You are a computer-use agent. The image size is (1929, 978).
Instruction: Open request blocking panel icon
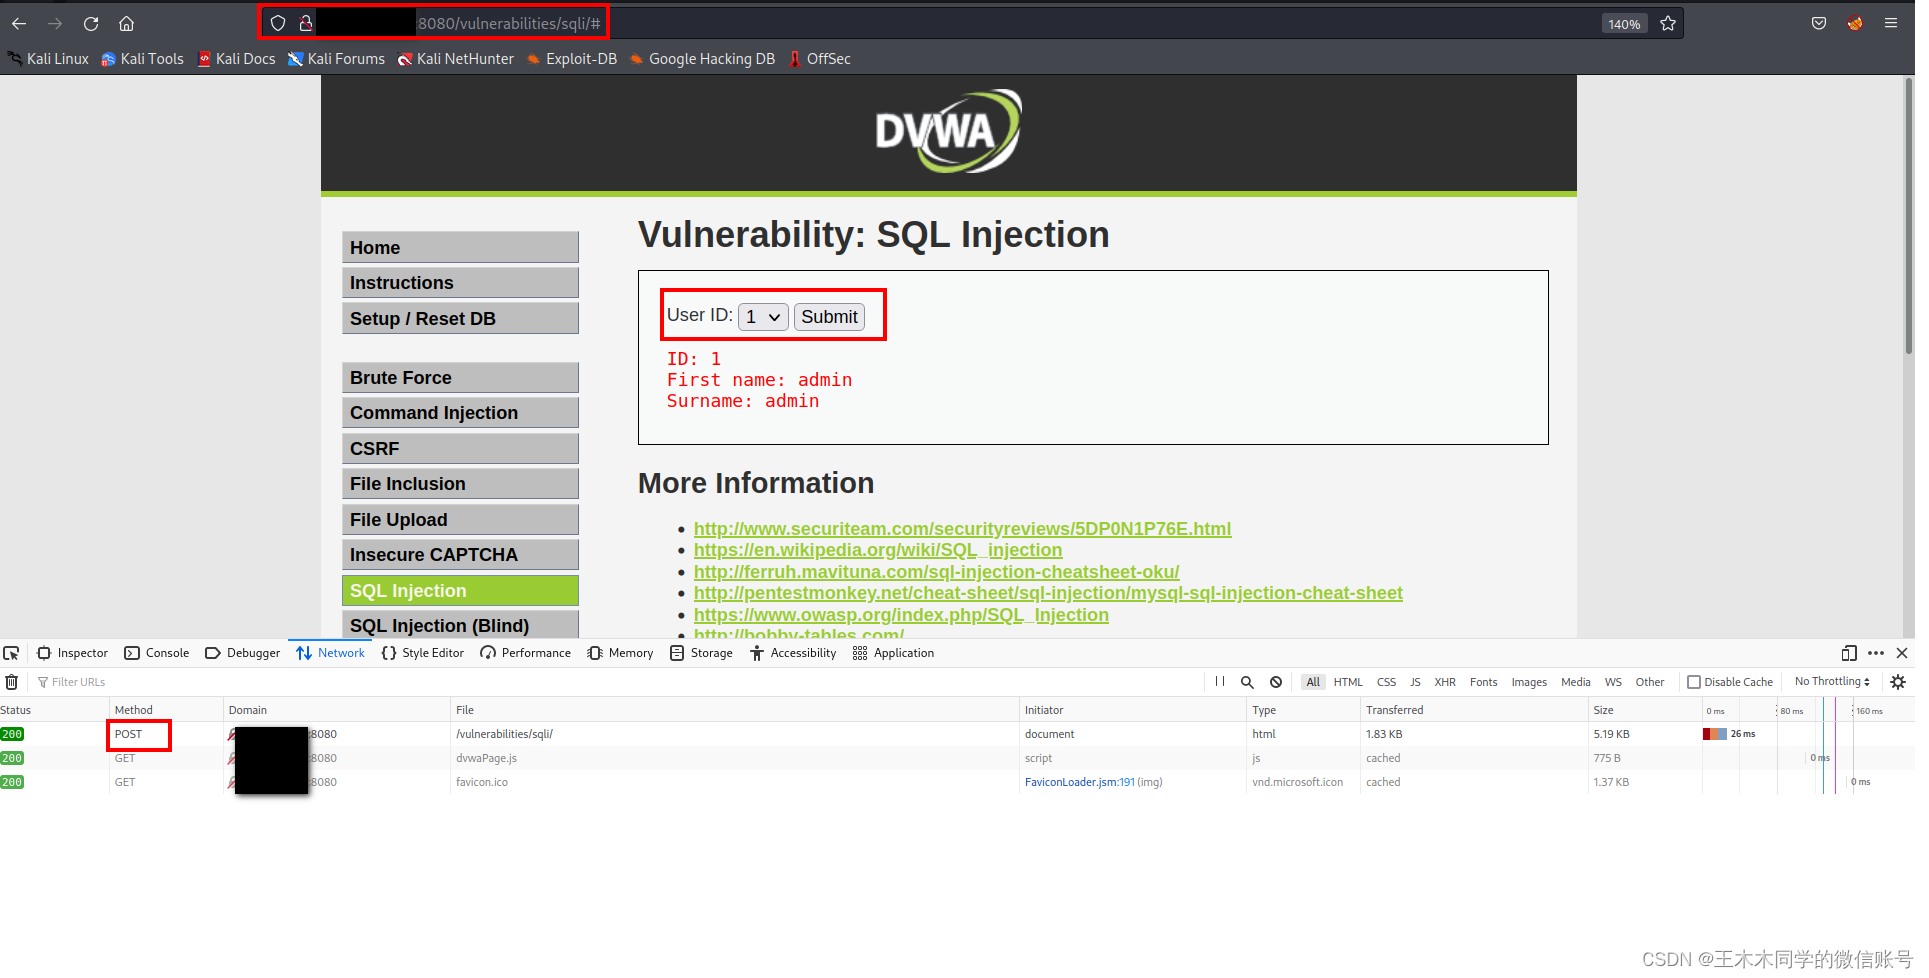(1276, 682)
